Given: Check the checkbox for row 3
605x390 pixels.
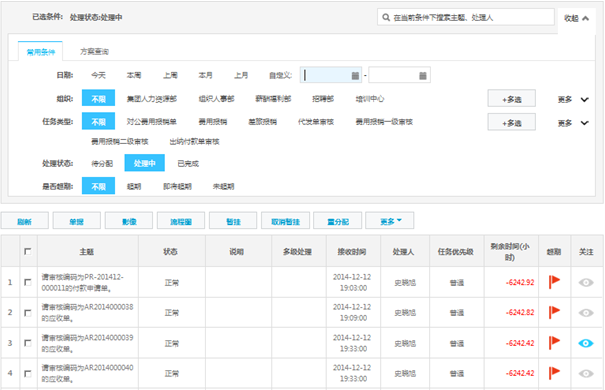Looking at the screenshot, I should pos(27,343).
